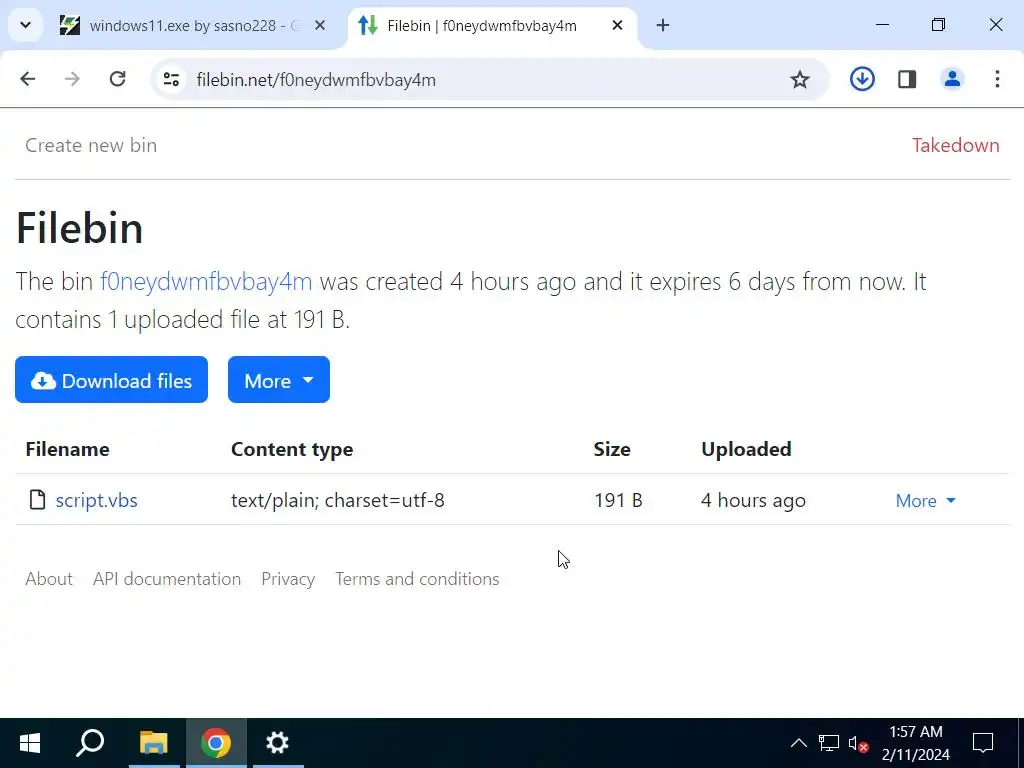Click the address bar URL

(x=316, y=80)
